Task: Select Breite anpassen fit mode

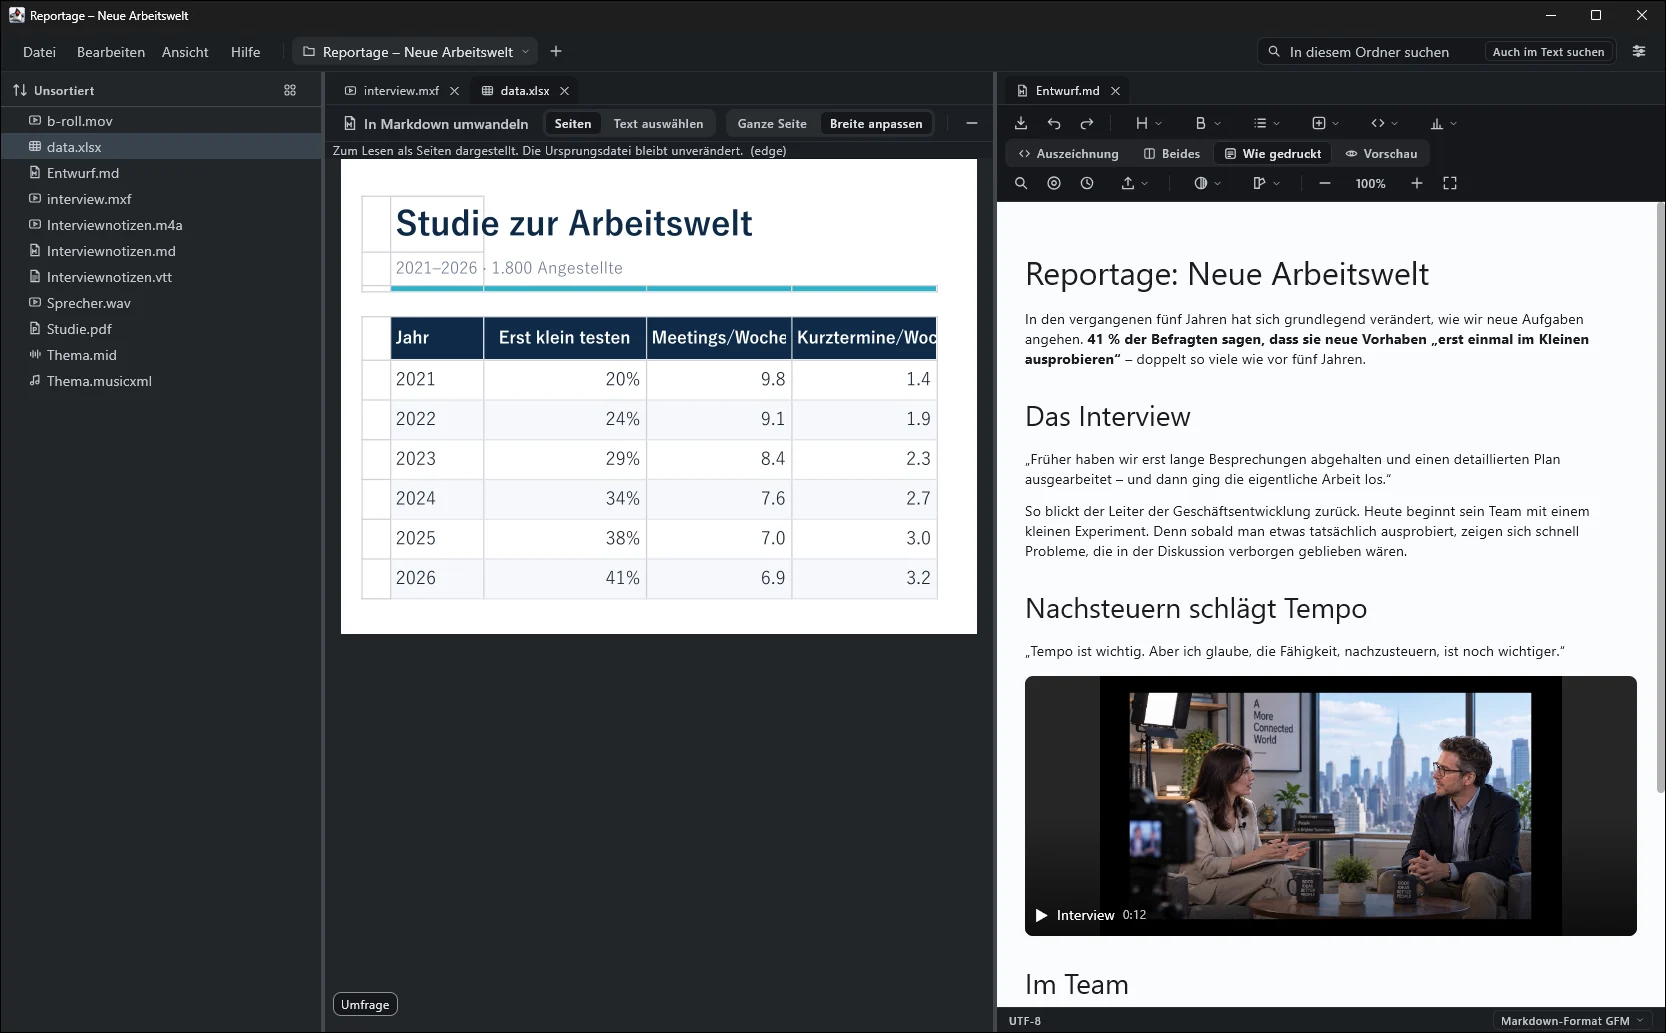Action: coord(876,123)
